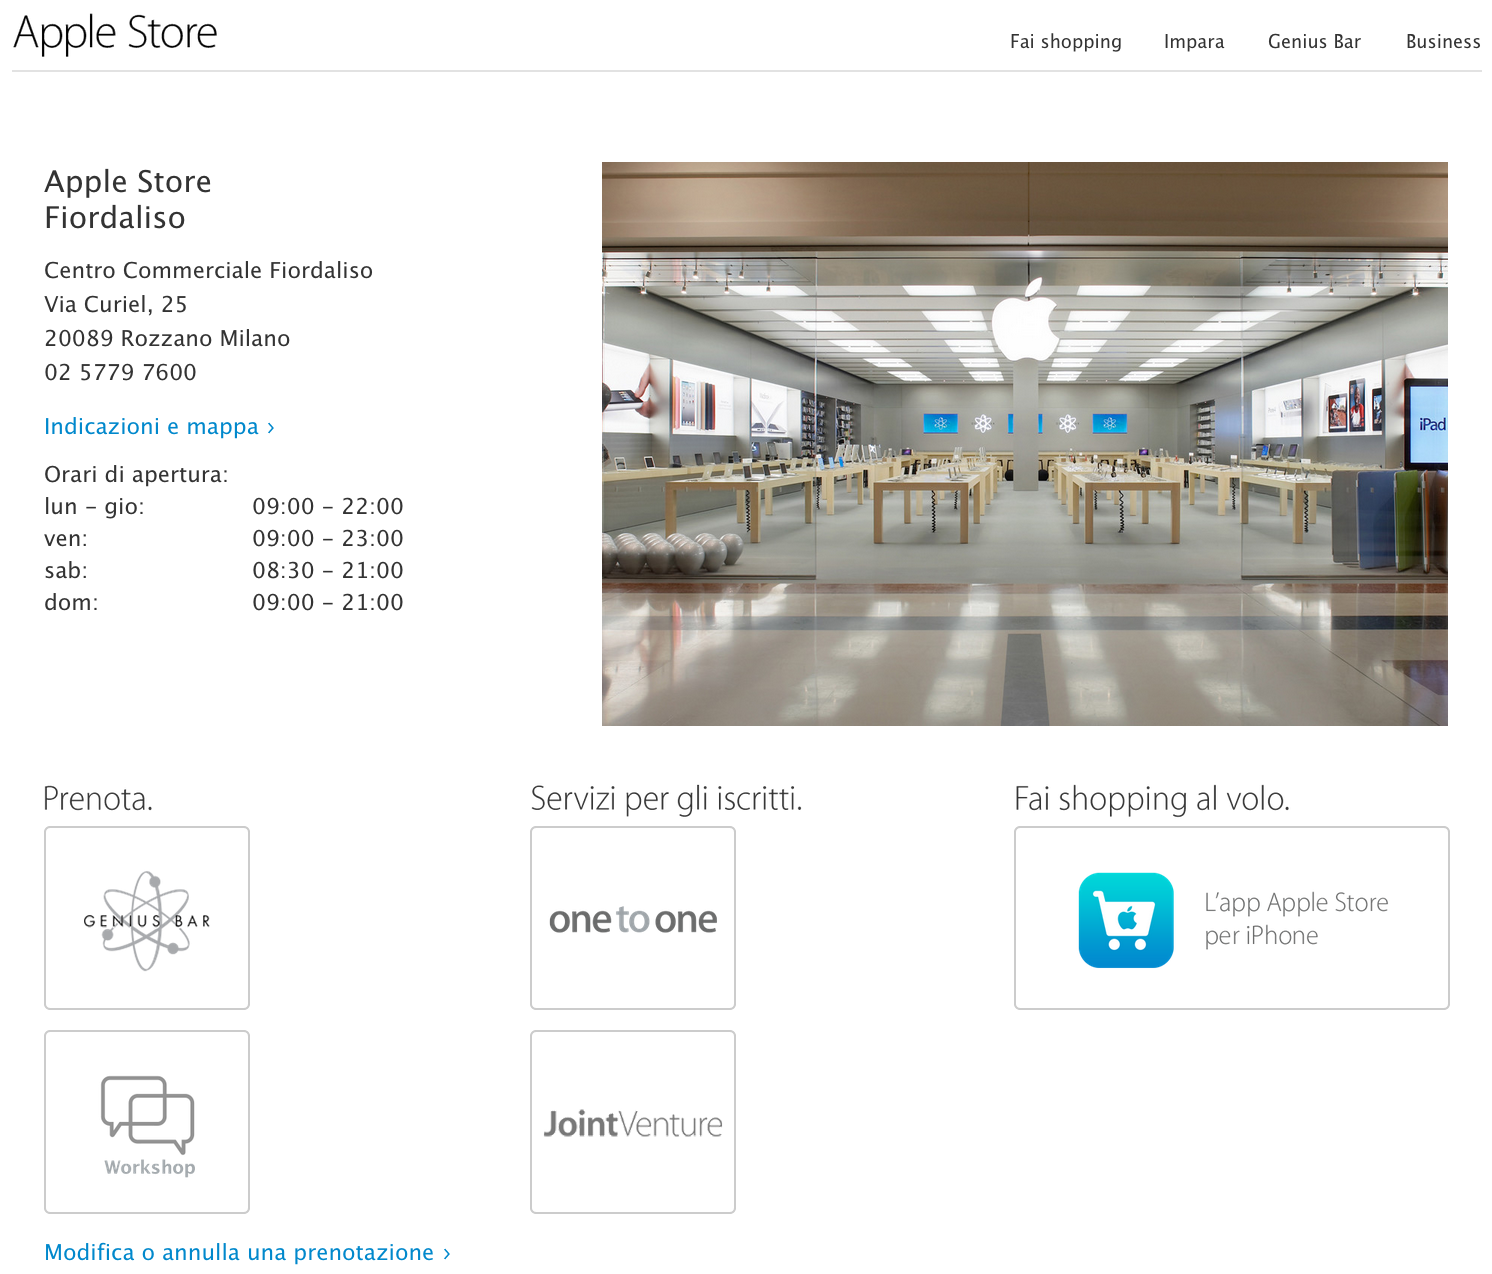The width and height of the screenshot is (1492, 1274).
Task: Go to Genius Bar in top navigation
Action: (1314, 42)
